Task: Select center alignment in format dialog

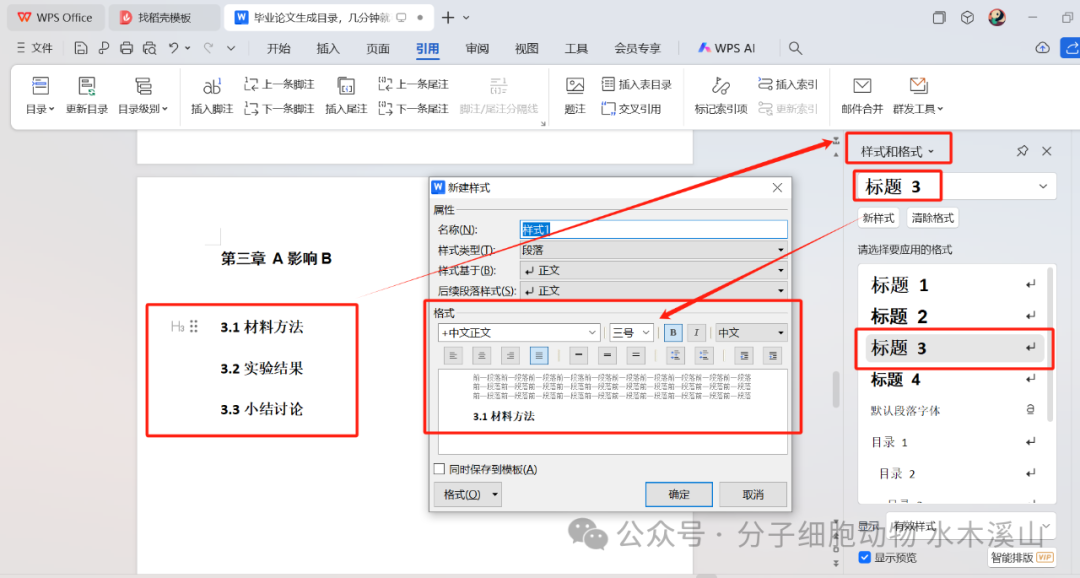Action: (x=481, y=355)
